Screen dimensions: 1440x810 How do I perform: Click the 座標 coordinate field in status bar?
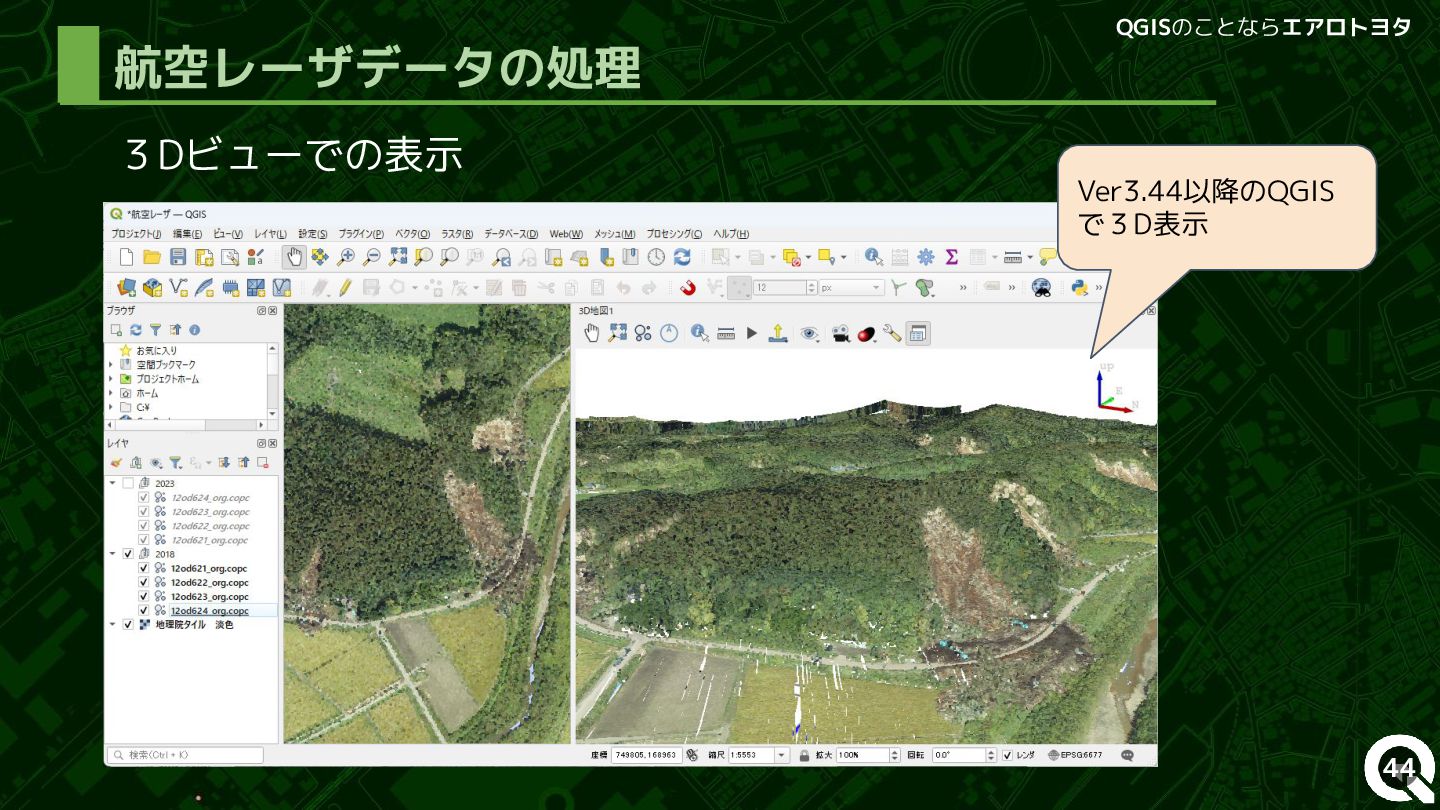[x=645, y=755]
